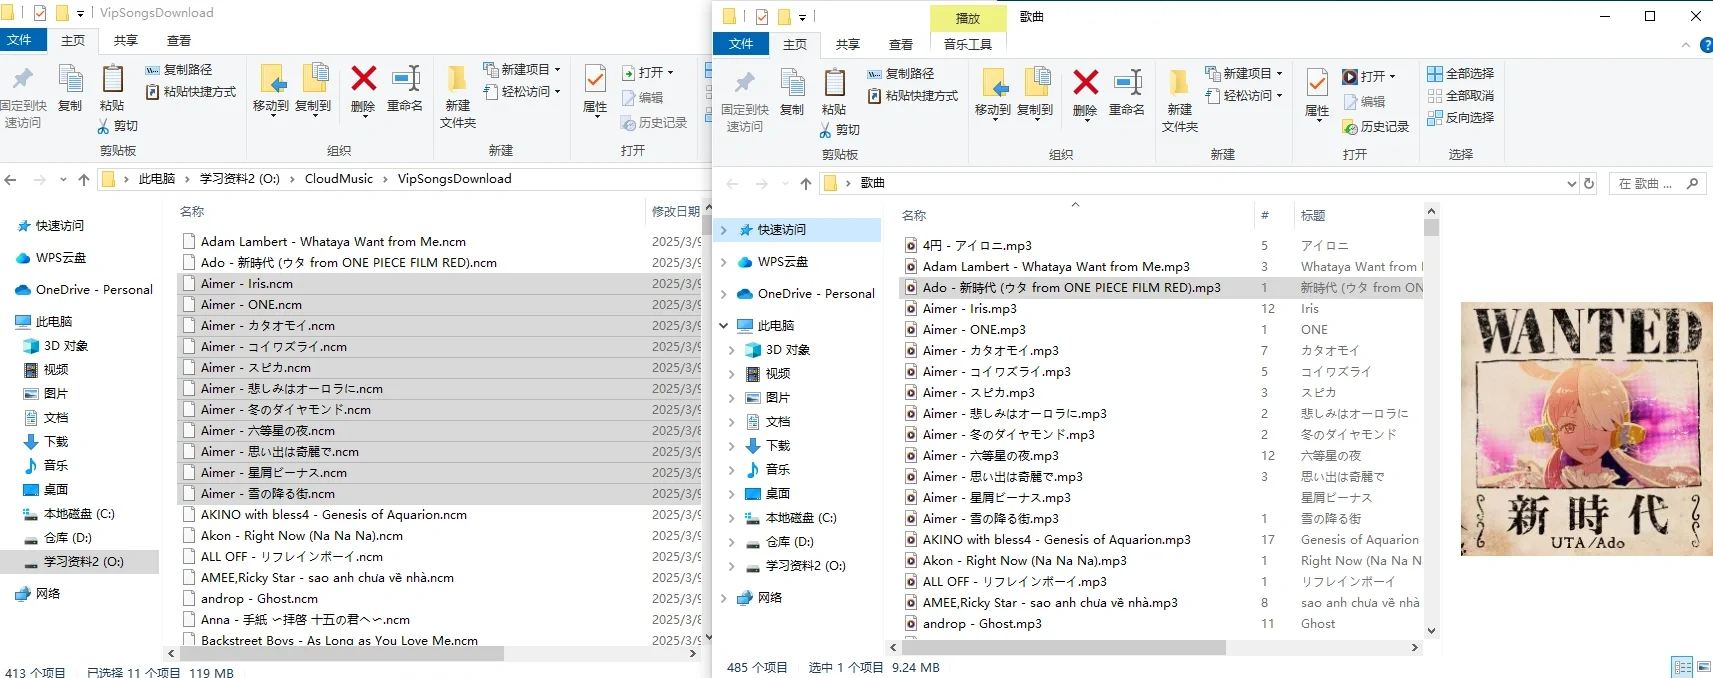
Task: Sort by 名称 column in VipSongsDownload window
Action: click(x=192, y=212)
